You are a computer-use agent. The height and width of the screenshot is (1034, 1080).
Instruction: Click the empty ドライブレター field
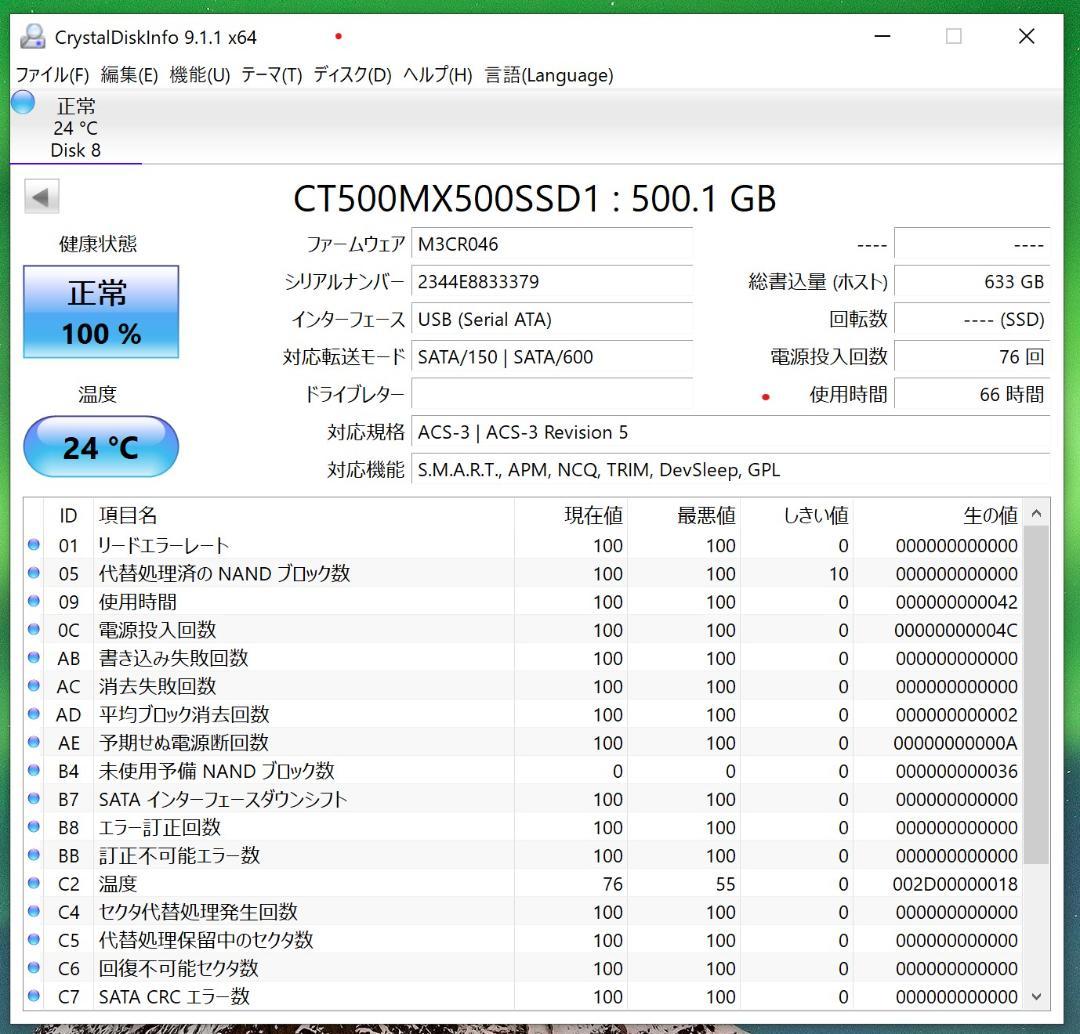point(552,395)
